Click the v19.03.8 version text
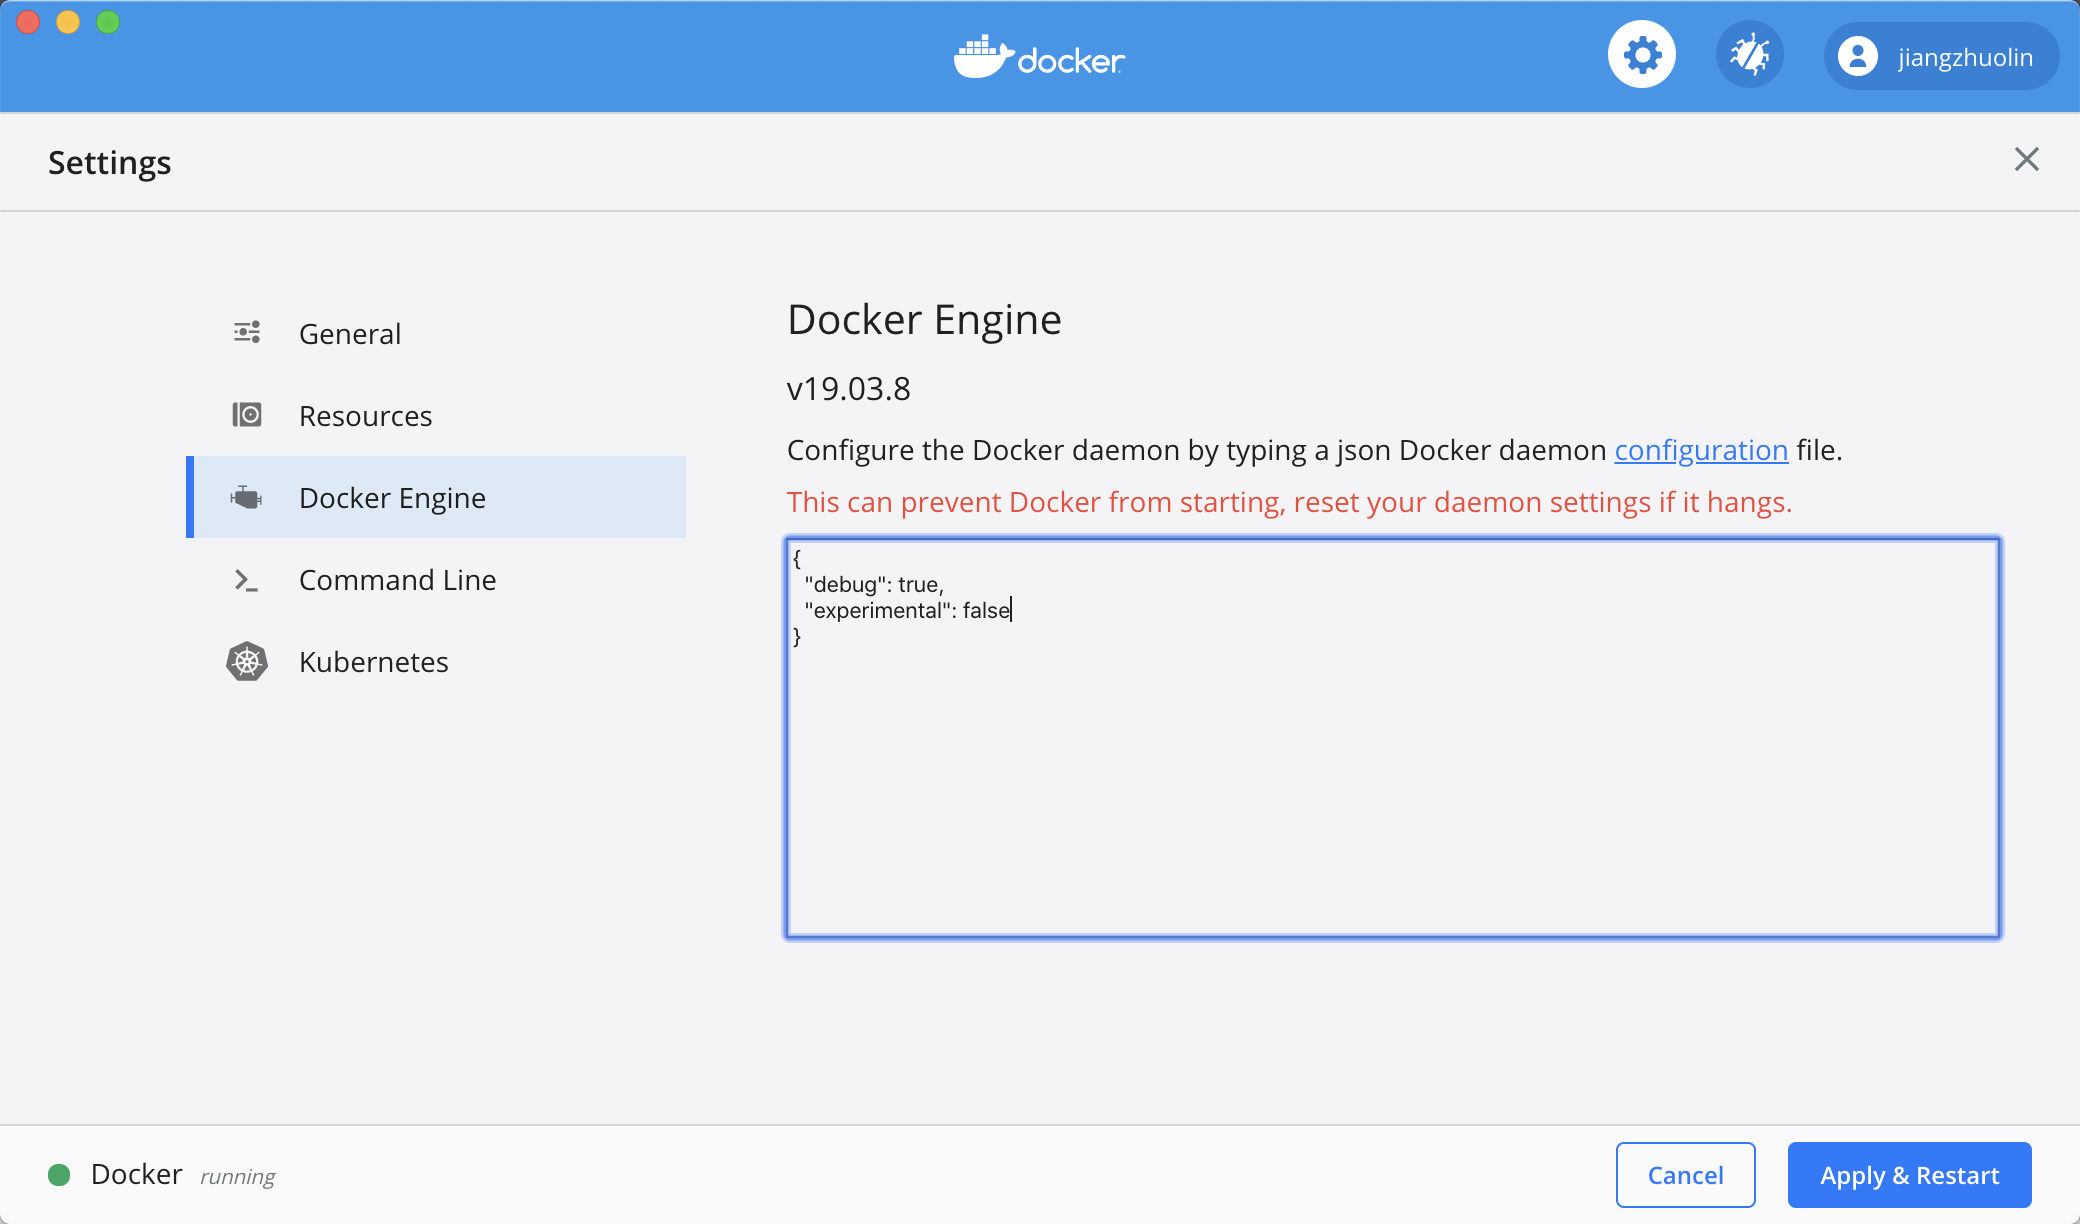2080x1224 pixels. [849, 389]
